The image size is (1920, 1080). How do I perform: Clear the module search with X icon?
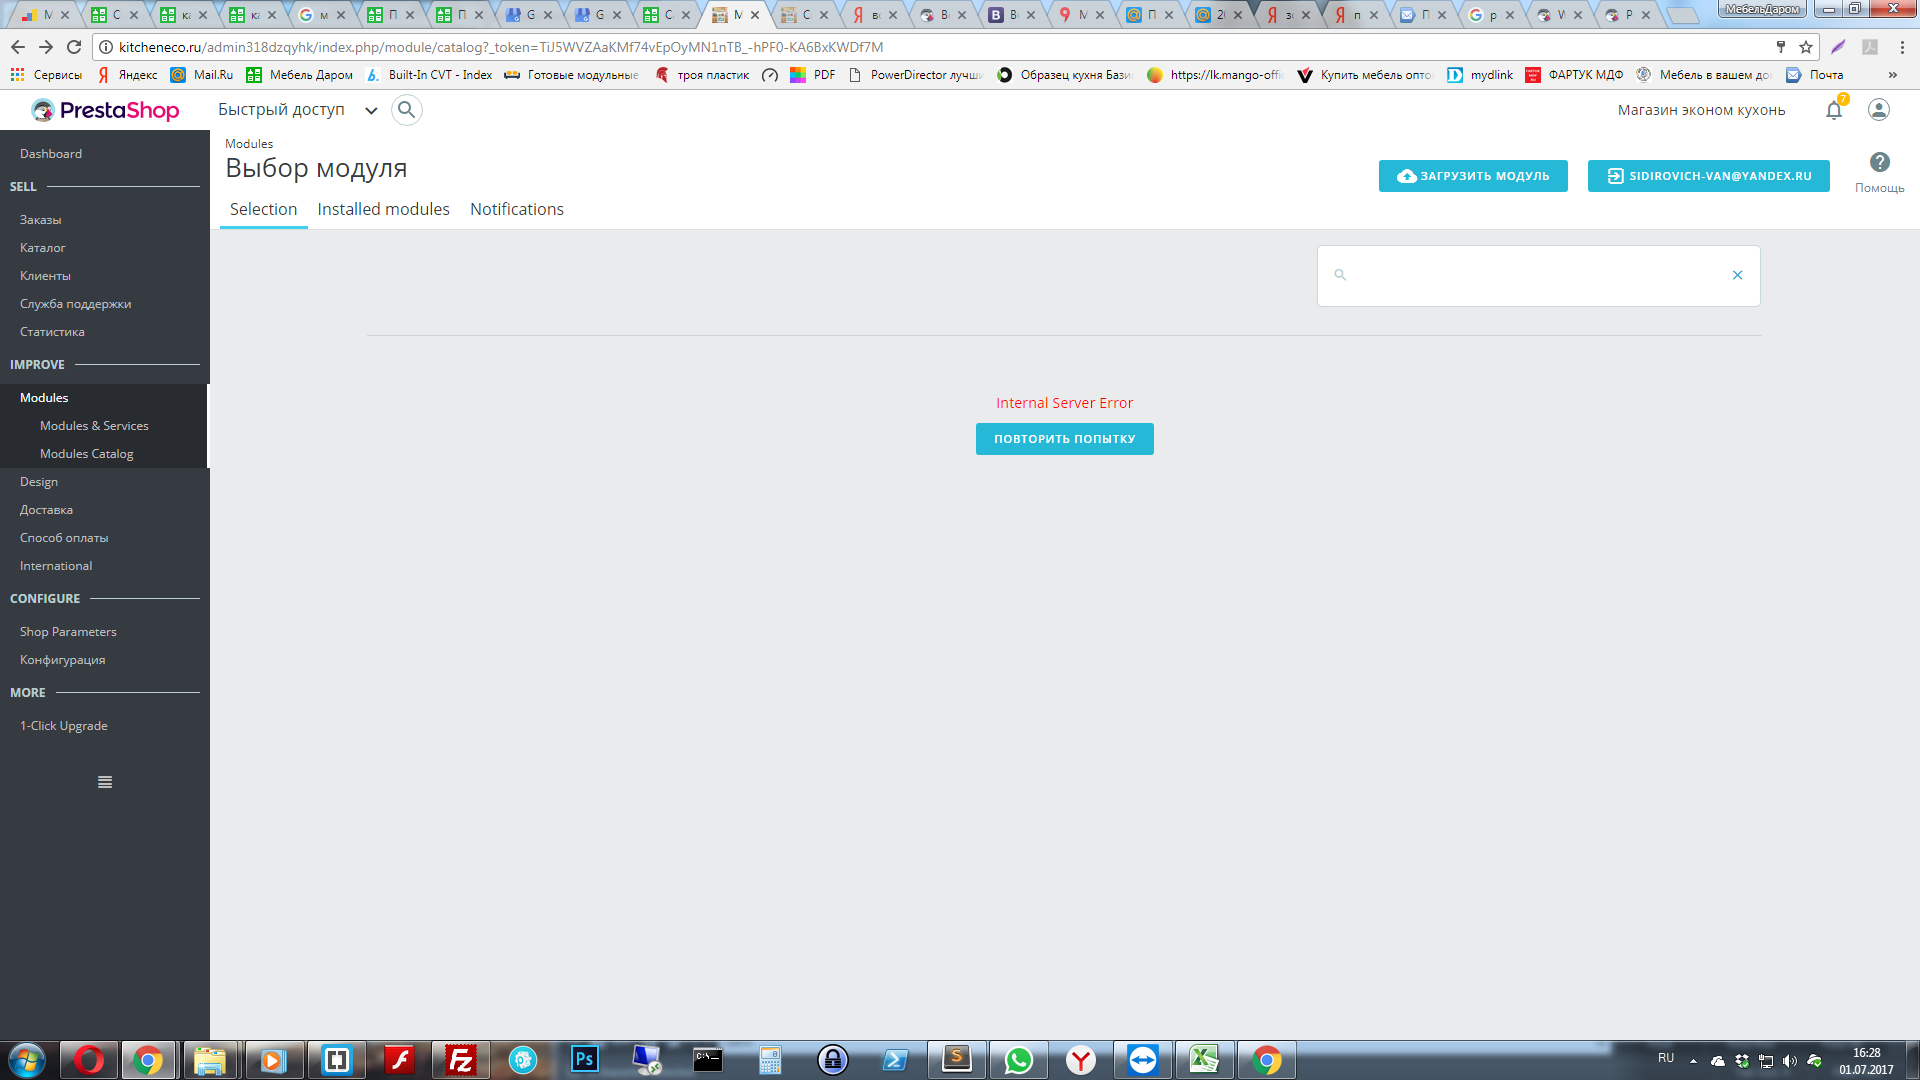pyautogui.click(x=1737, y=275)
